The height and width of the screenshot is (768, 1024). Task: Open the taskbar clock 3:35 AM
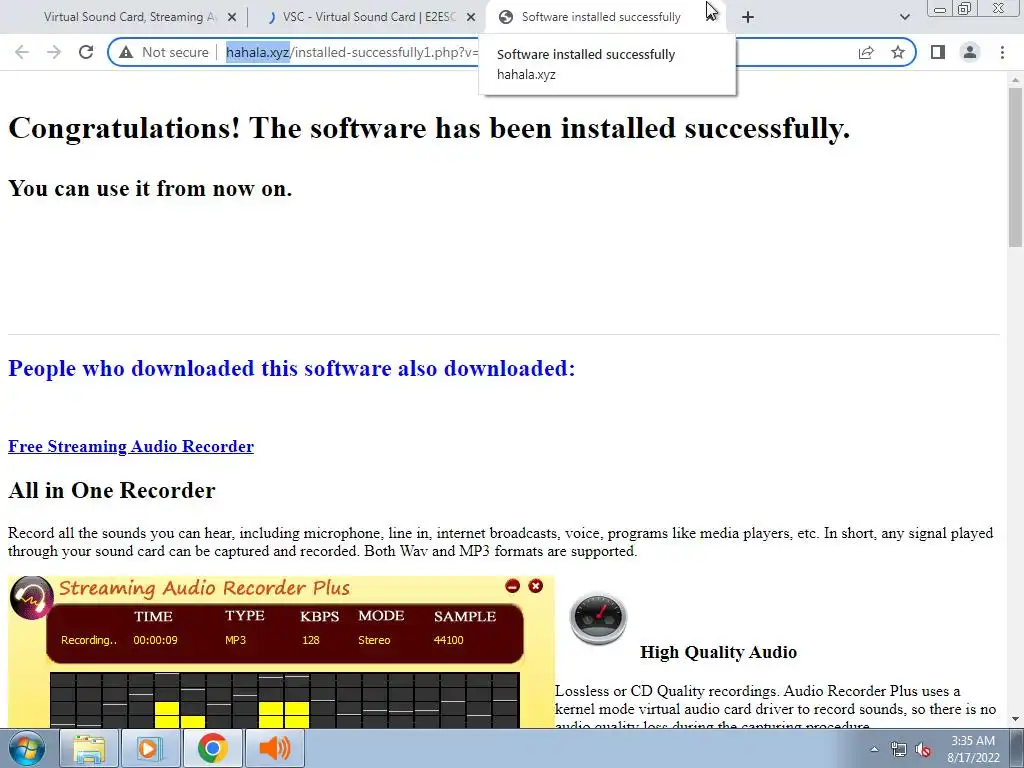973,749
